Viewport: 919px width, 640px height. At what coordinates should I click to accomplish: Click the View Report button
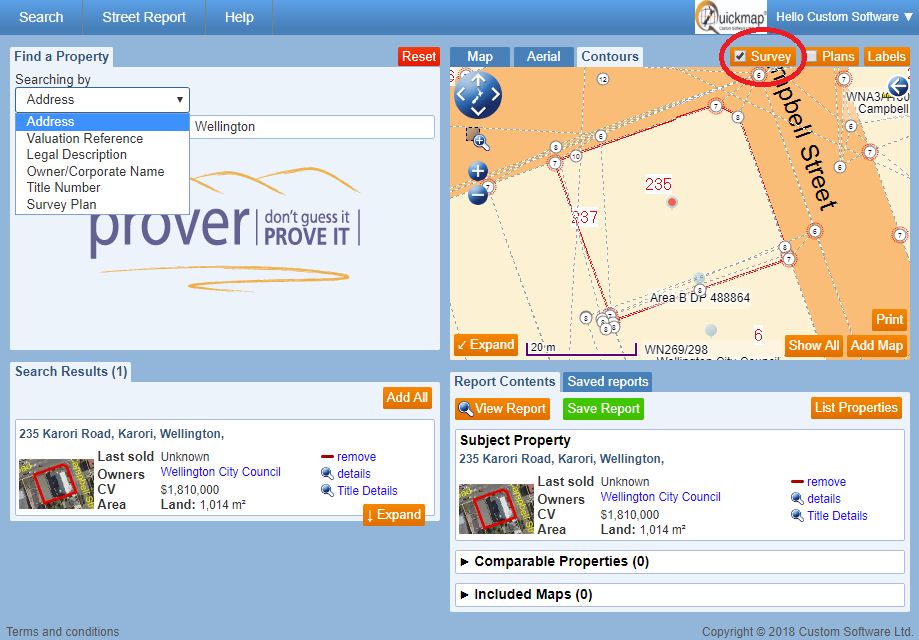click(x=502, y=408)
